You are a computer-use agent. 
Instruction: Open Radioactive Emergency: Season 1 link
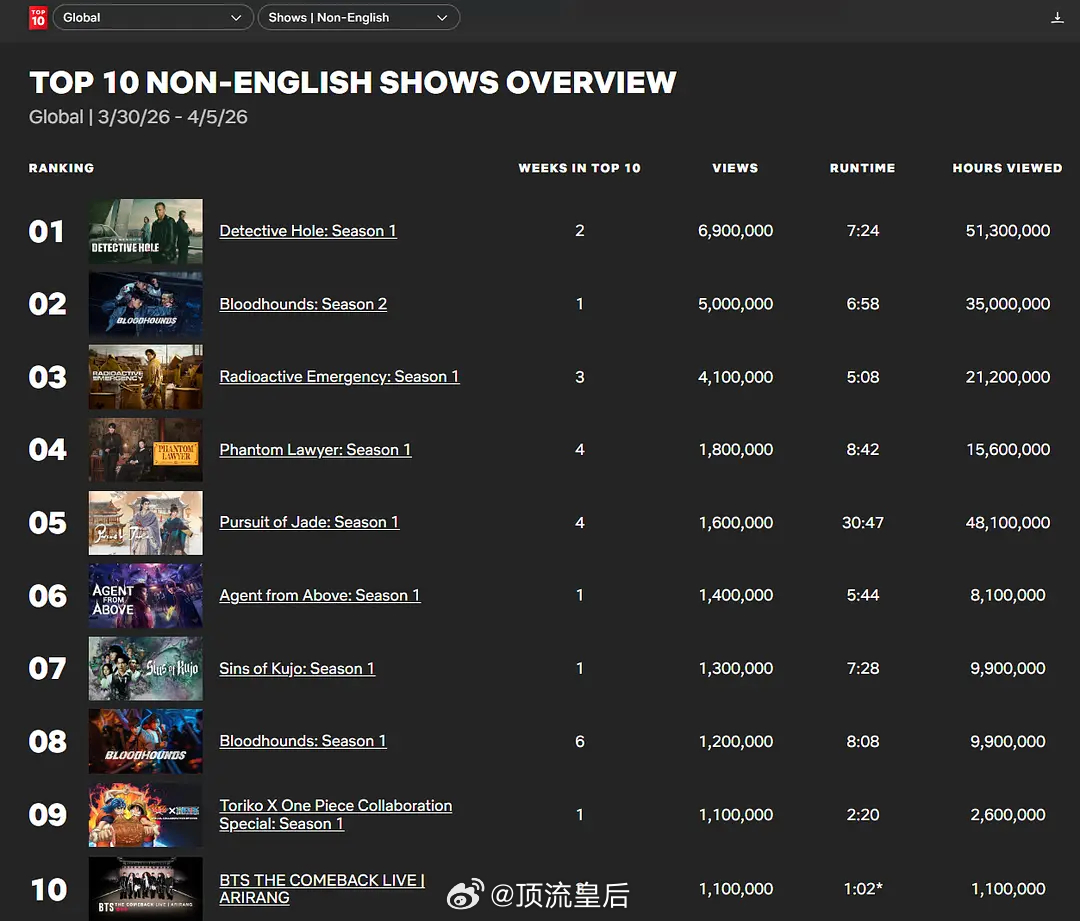340,377
